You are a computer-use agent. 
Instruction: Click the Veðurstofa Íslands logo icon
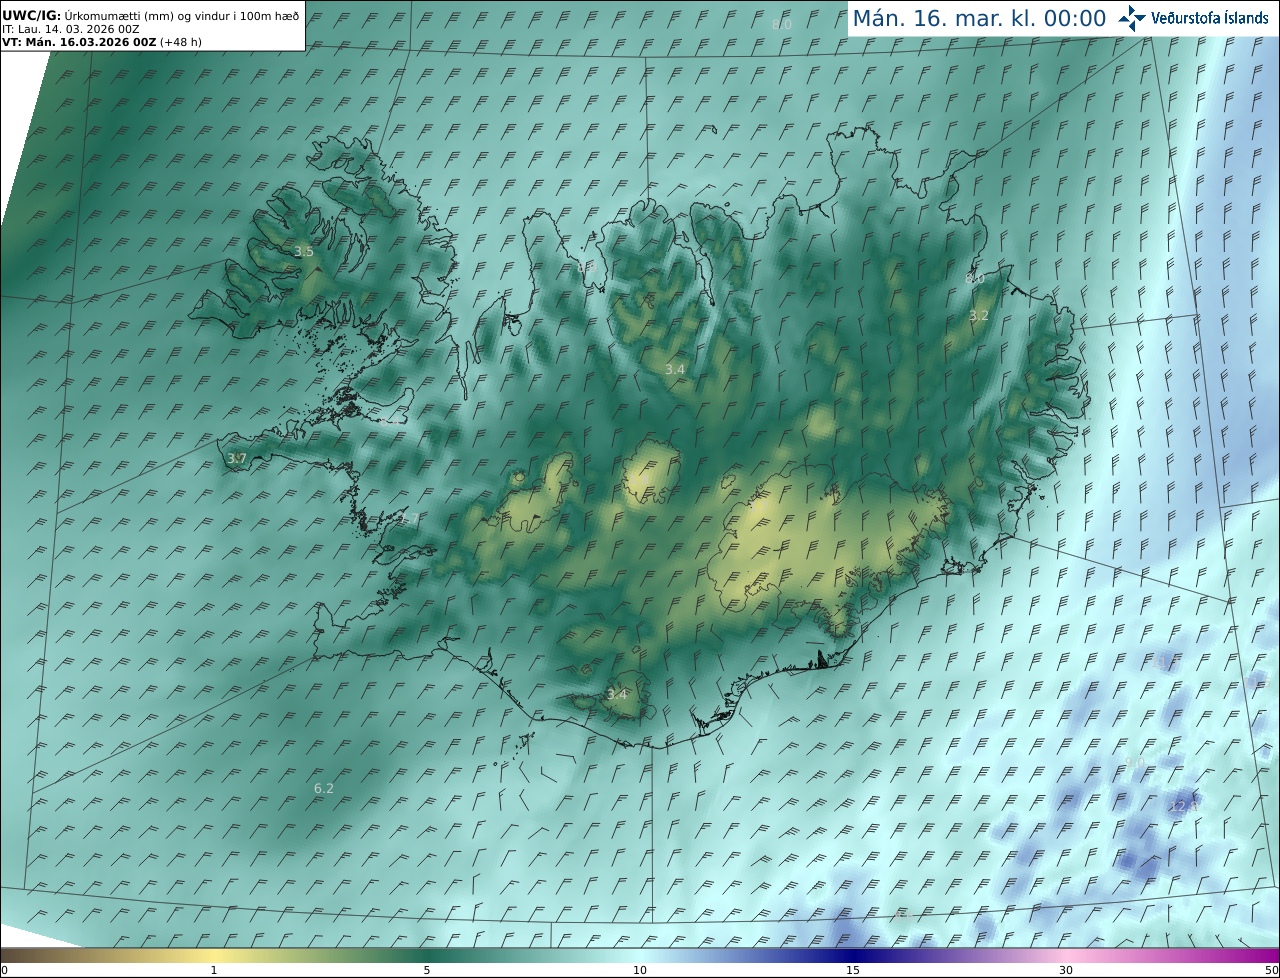pos(1133,18)
